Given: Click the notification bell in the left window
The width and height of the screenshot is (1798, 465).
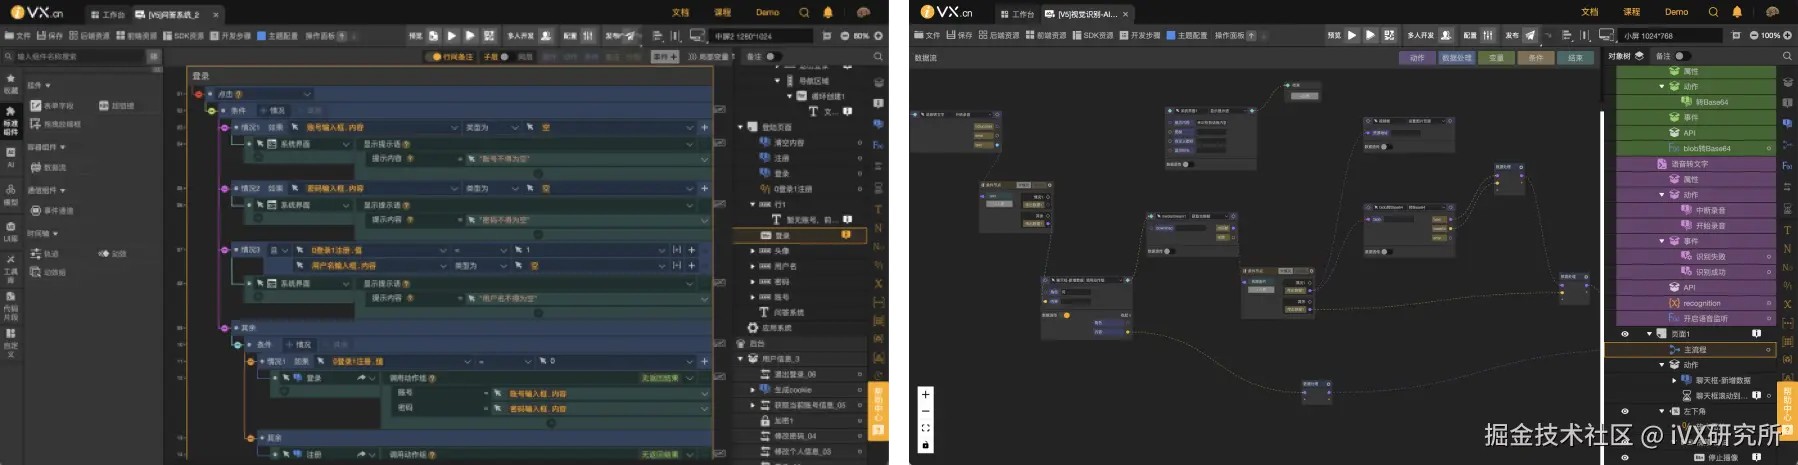Looking at the screenshot, I should [828, 12].
